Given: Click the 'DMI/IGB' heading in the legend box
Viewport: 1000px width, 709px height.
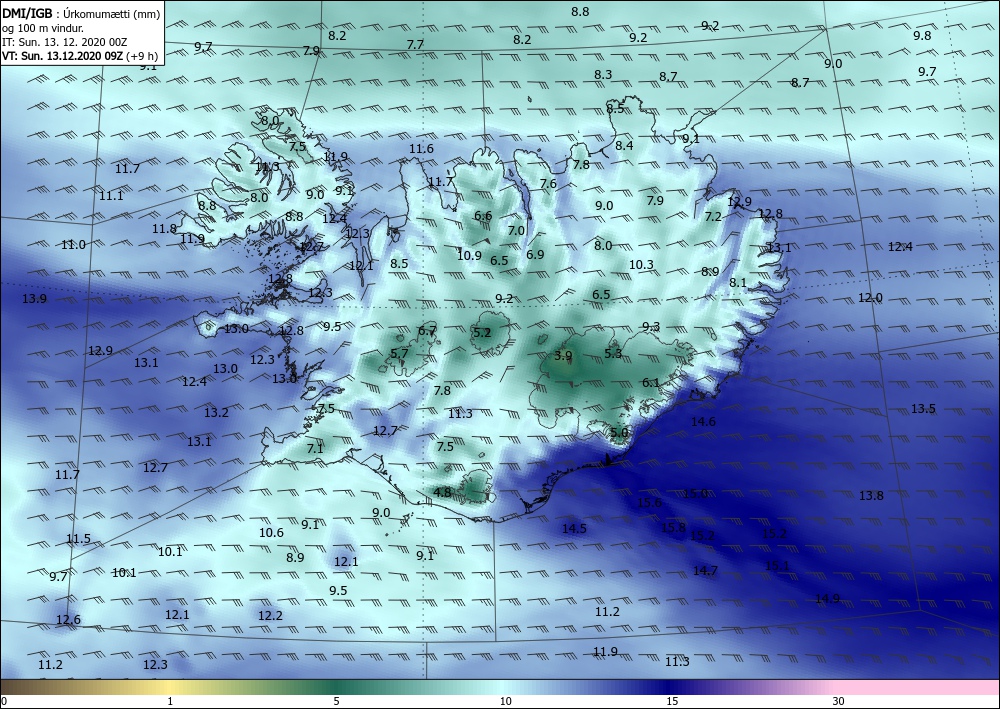Looking at the screenshot, I should 27,13.
